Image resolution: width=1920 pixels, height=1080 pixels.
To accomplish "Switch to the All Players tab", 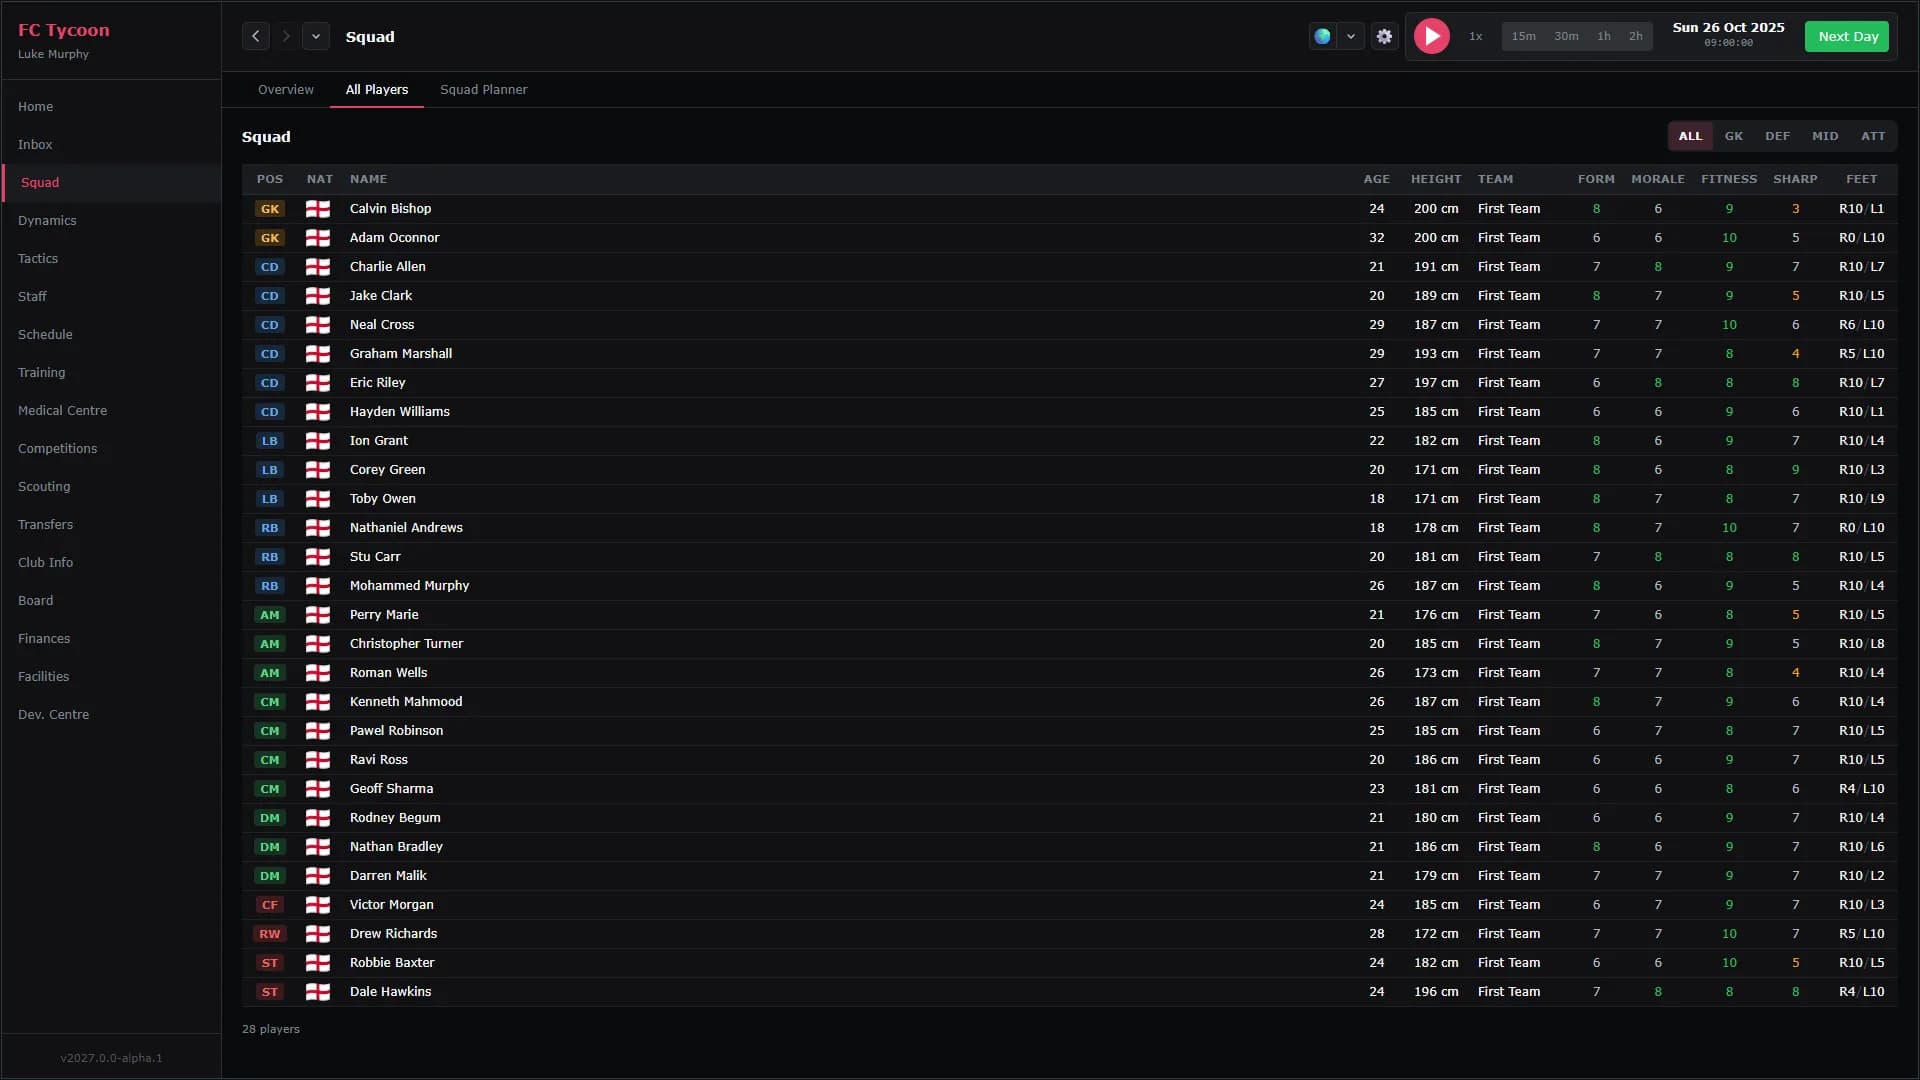I will click(377, 90).
